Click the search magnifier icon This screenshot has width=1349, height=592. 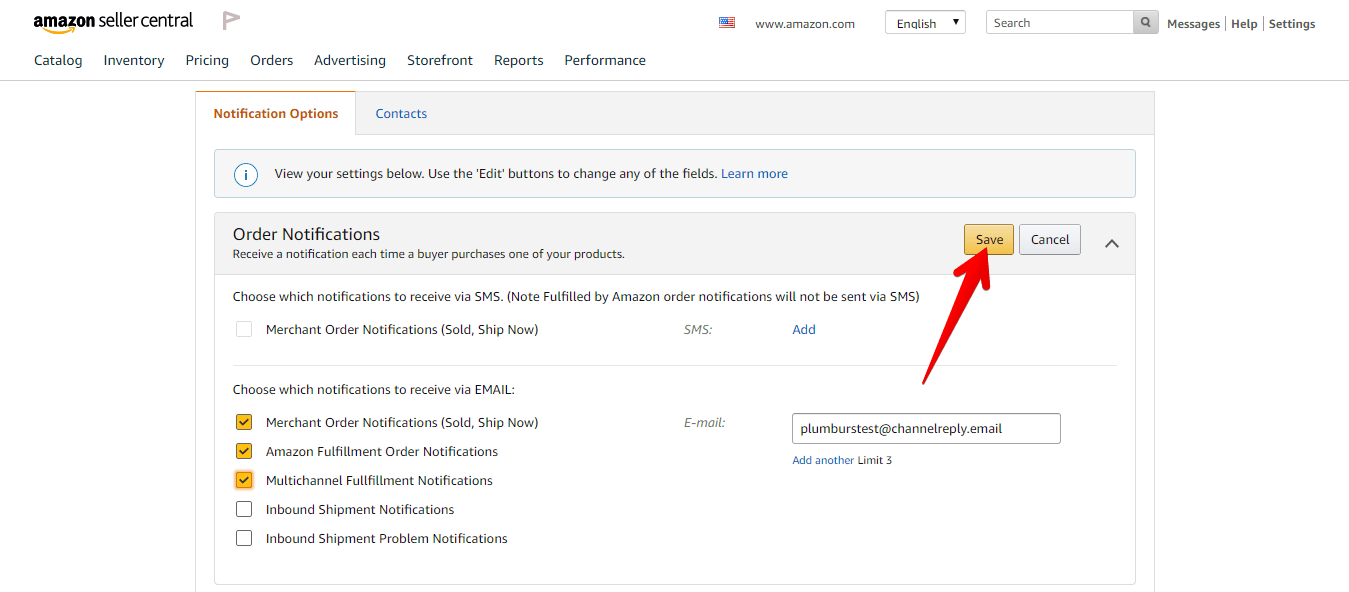(x=1145, y=21)
